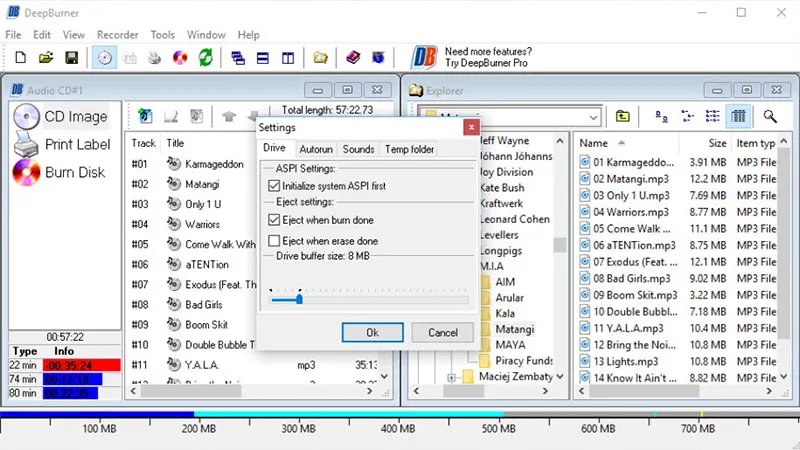Open the Explorer folder path dropdown
The width and height of the screenshot is (800, 450).
(x=592, y=118)
